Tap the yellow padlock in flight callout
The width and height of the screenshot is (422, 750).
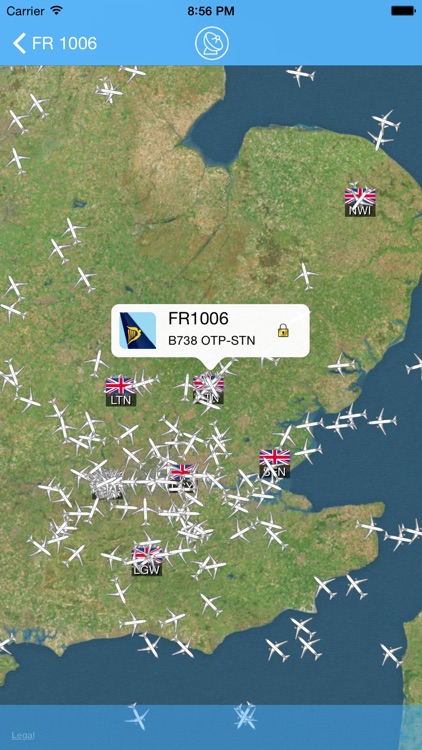tap(283, 330)
